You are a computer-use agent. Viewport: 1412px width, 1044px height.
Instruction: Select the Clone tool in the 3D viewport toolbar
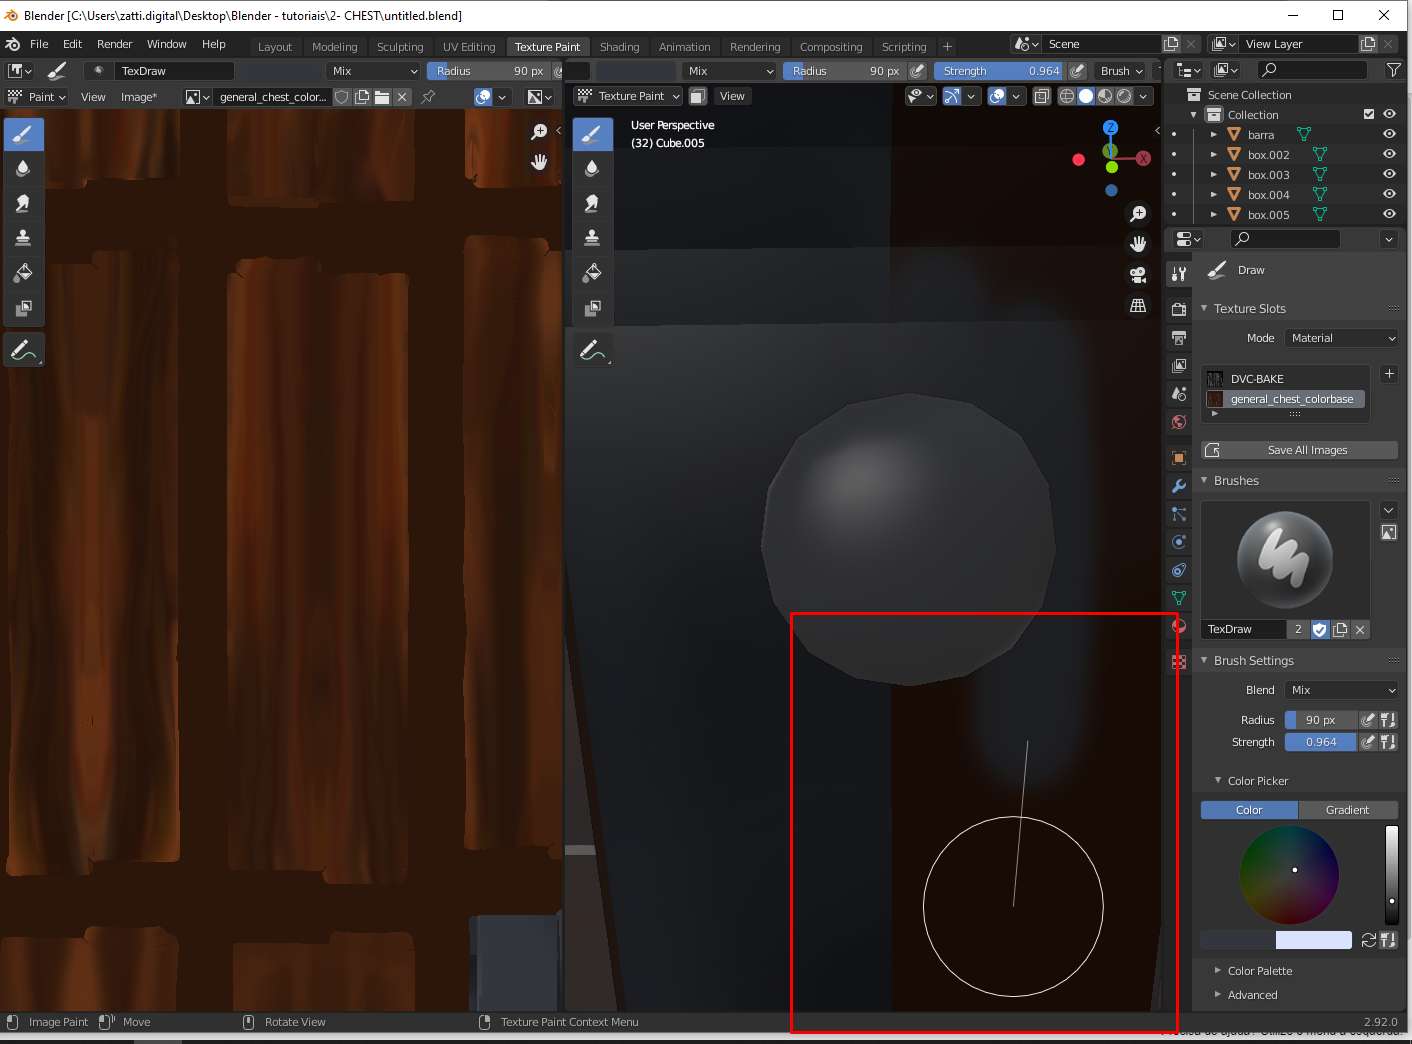coord(592,238)
